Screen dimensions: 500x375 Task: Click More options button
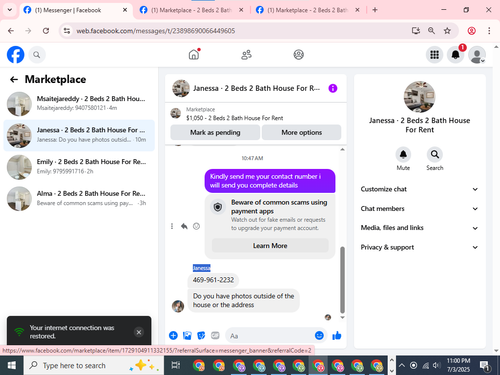tap(302, 133)
